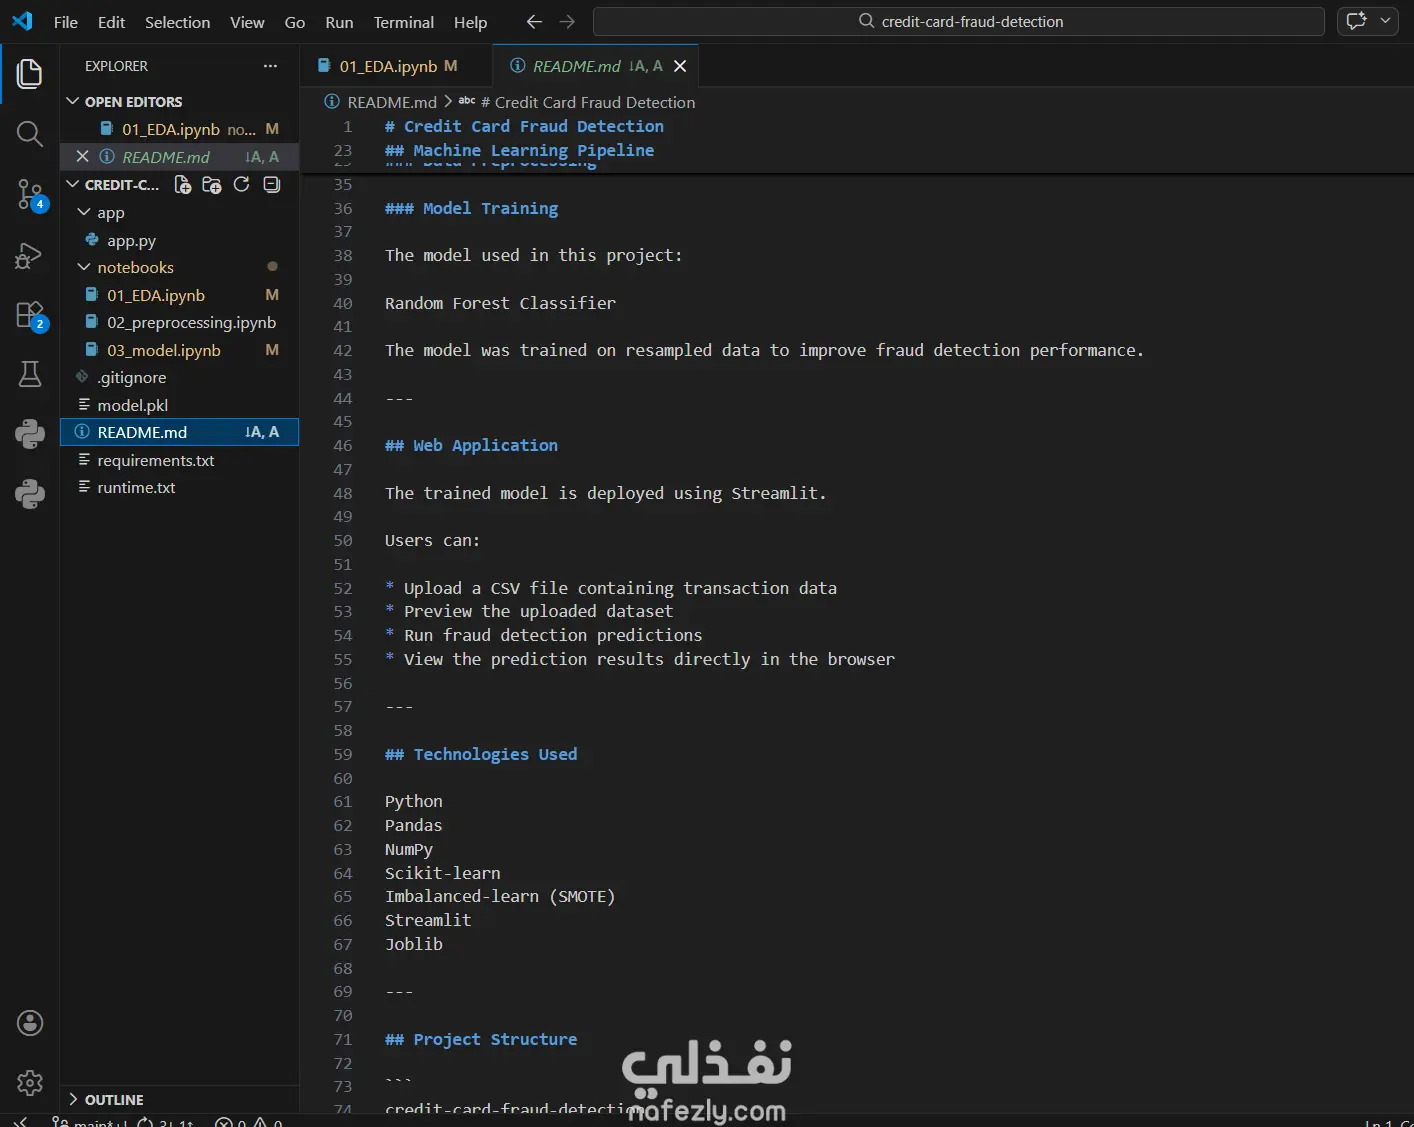Image resolution: width=1414 pixels, height=1127 pixels.
Task: Collapse the CREDIT-C... workspace folder section
Action: (72, 185)
